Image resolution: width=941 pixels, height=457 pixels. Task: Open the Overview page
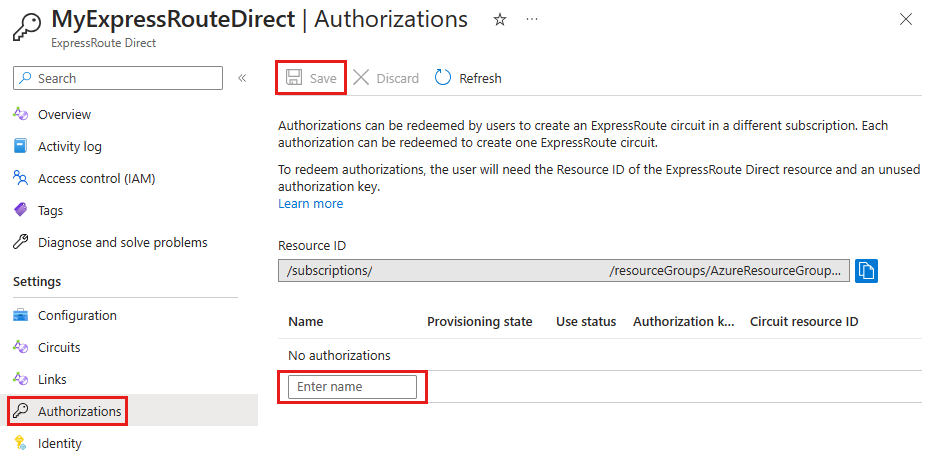(64, 114)
